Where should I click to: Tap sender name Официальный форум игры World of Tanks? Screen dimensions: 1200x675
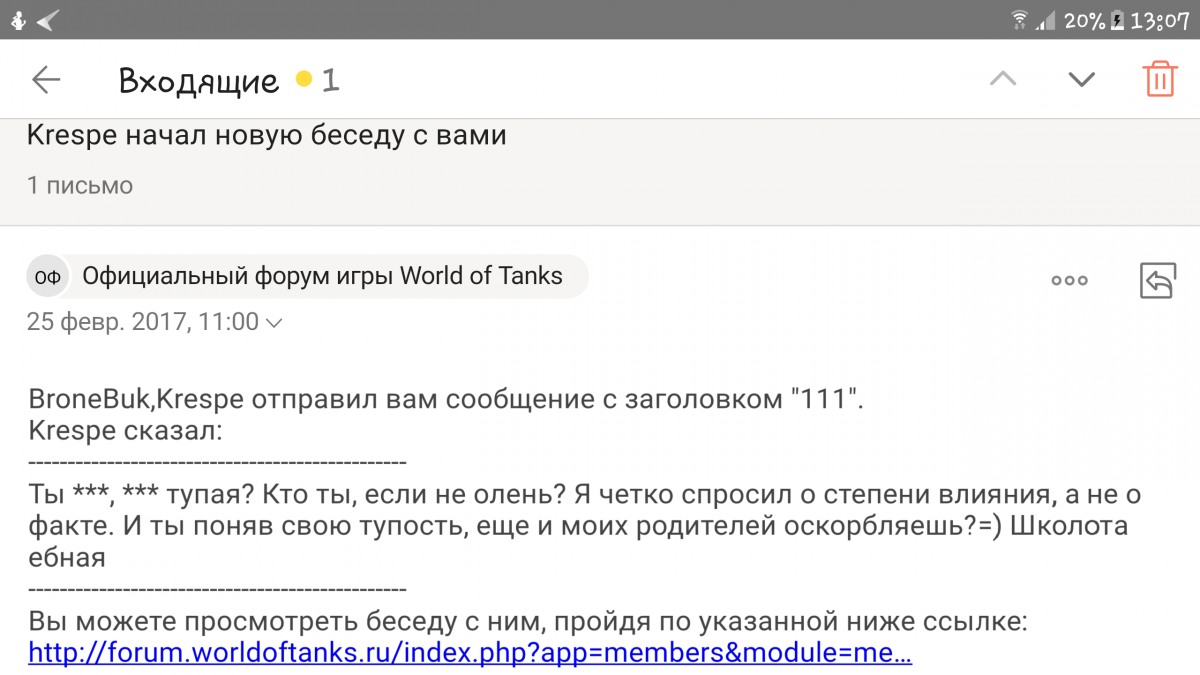point(323,276)
